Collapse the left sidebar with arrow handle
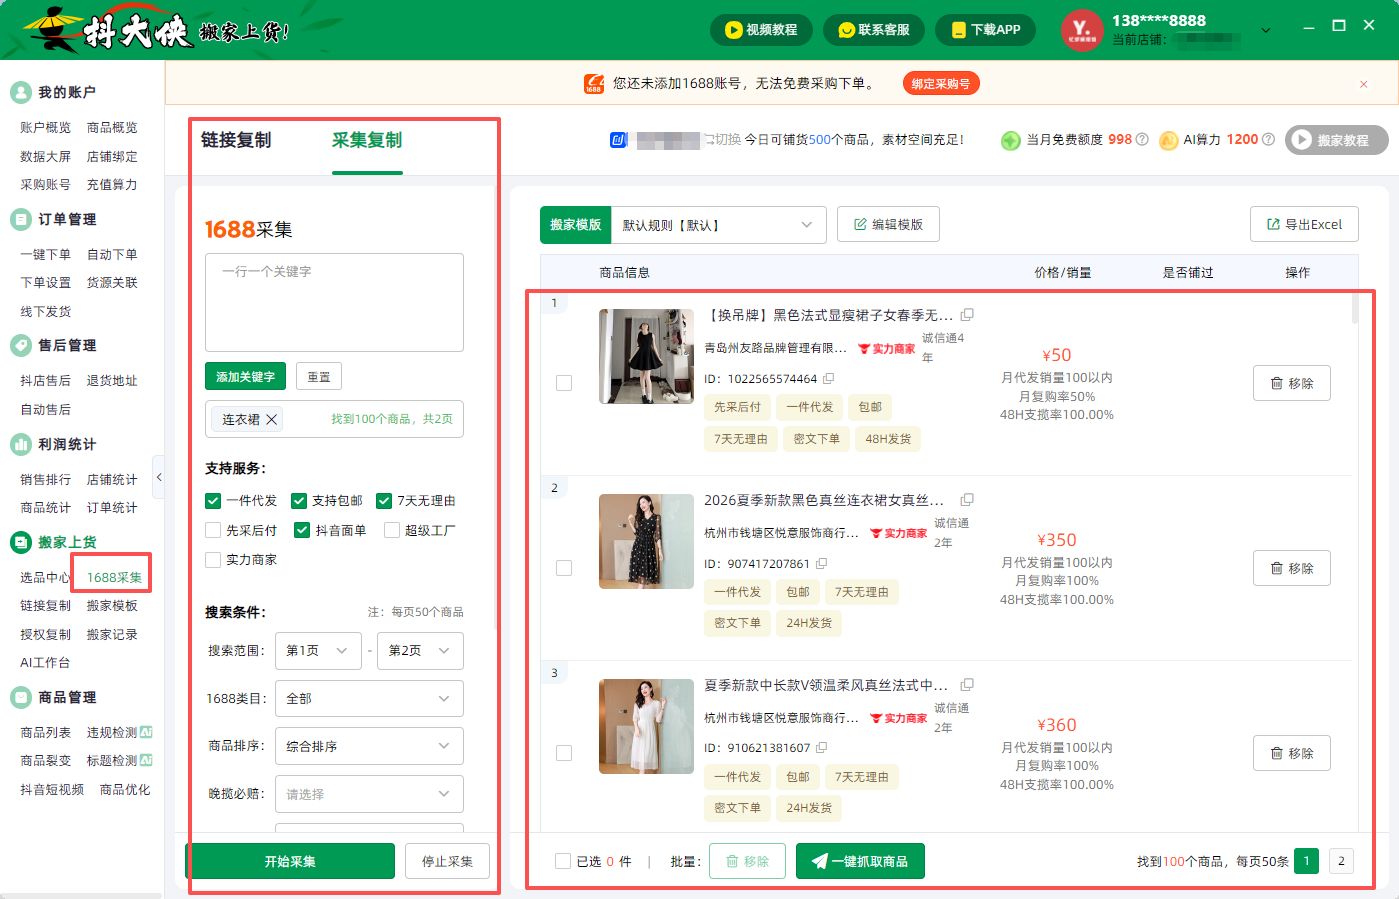 [x=158, y=478]
